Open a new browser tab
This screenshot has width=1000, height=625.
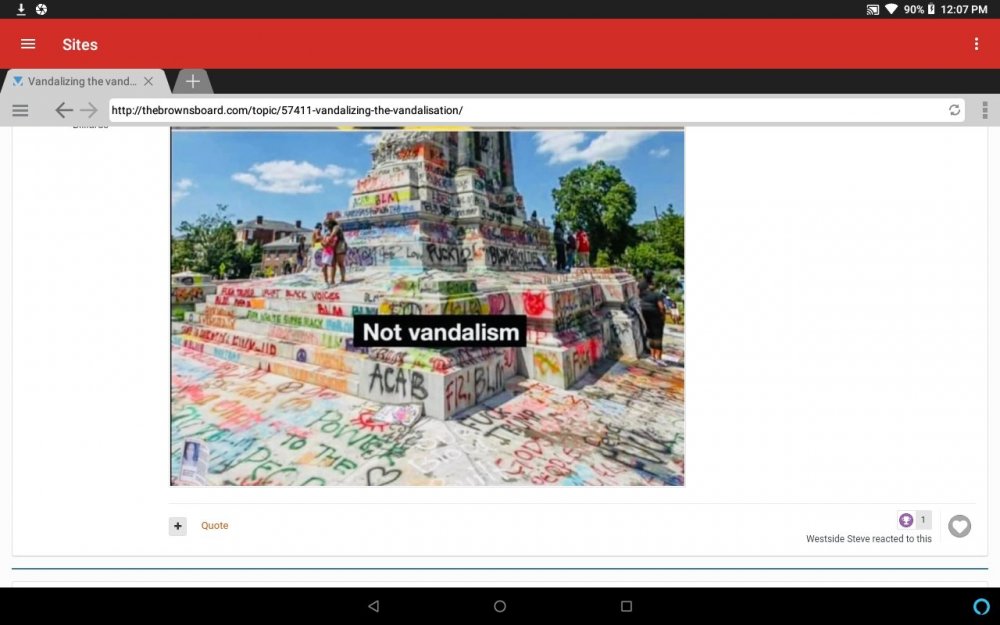(x=193, y=82)
